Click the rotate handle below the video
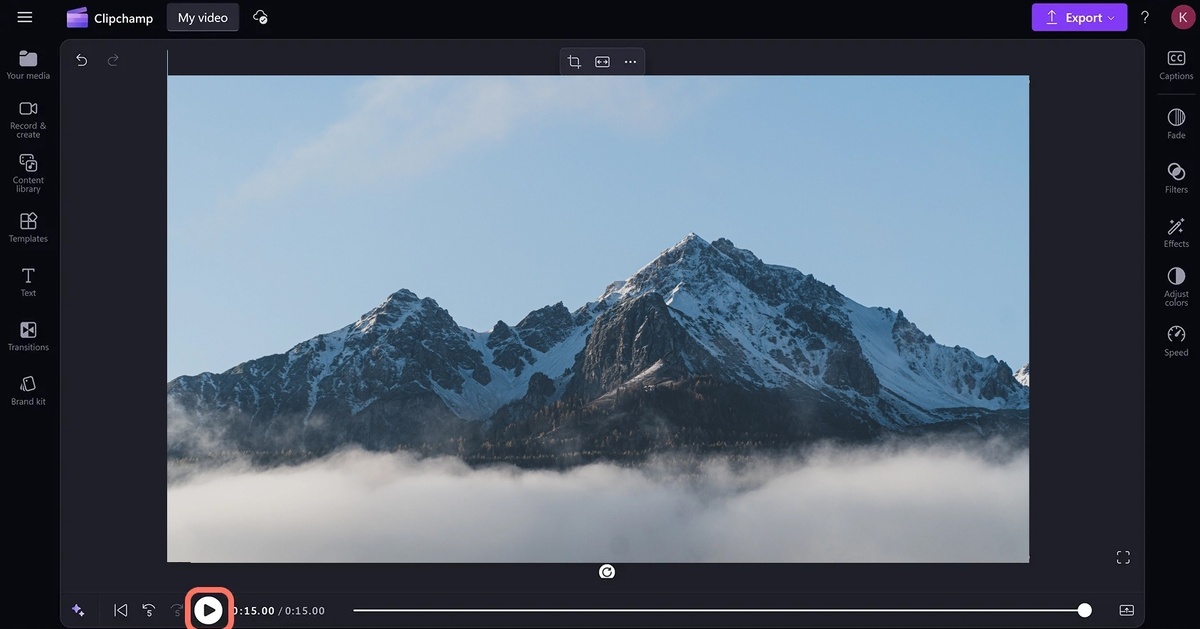This screenshot has height=629, width=1200. tap(607, 572)
